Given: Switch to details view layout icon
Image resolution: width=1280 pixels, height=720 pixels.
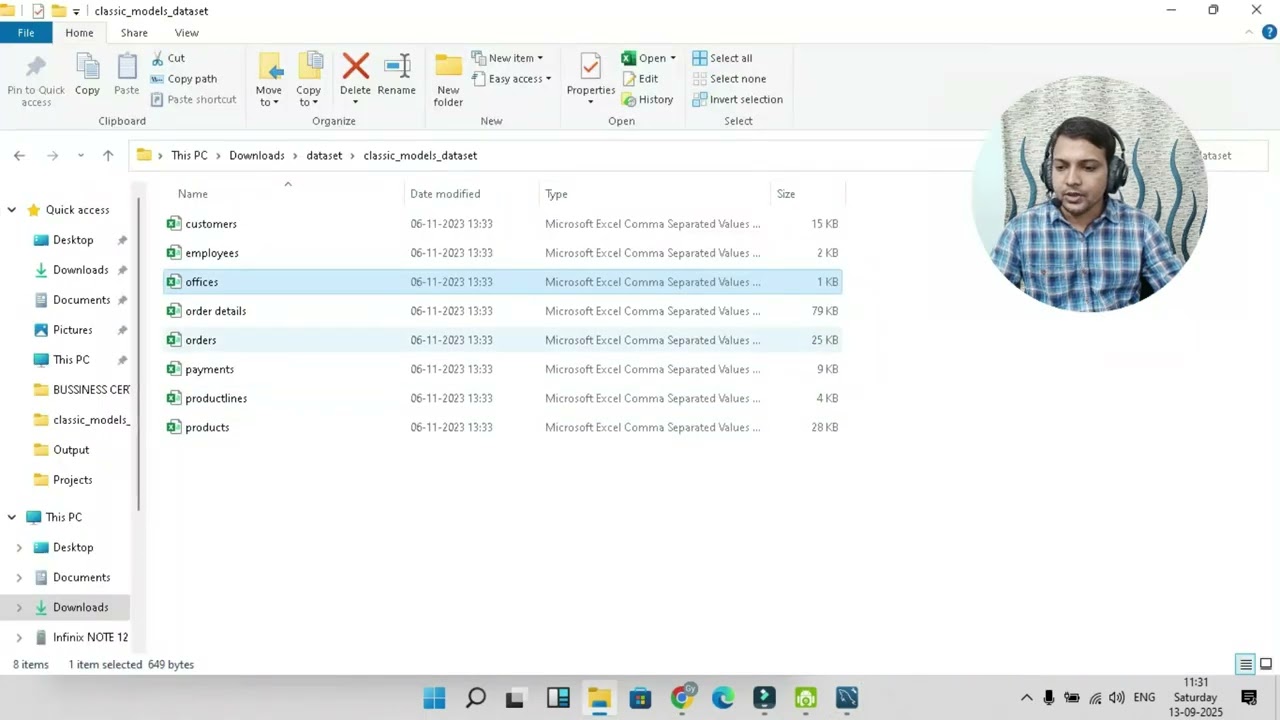Looking at the screenshot, I should click(x=1245, y=664).
